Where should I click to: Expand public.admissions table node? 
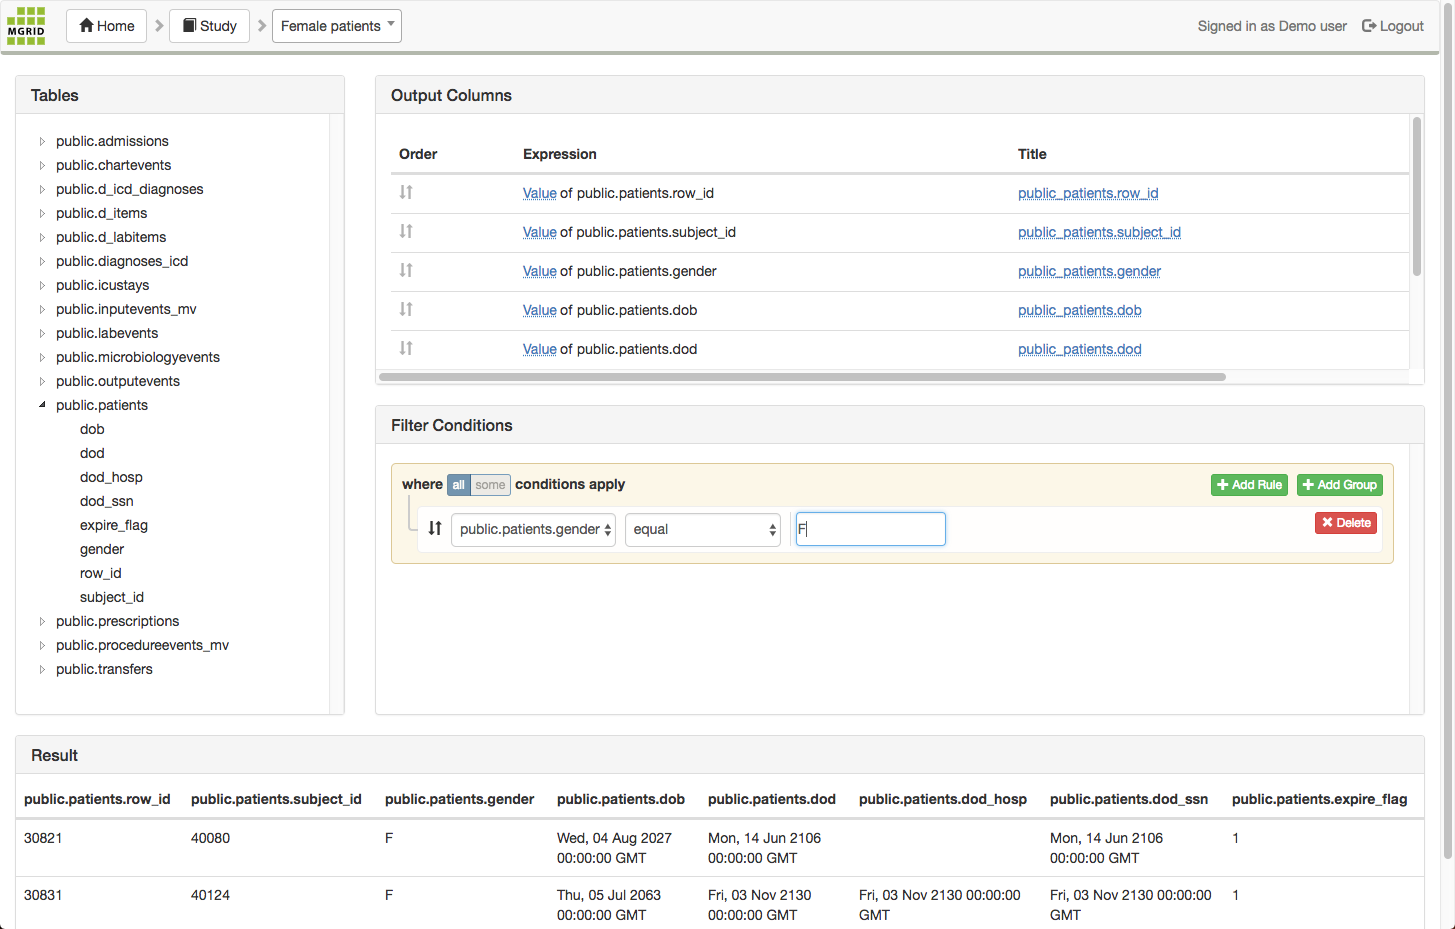coord(42,141)
